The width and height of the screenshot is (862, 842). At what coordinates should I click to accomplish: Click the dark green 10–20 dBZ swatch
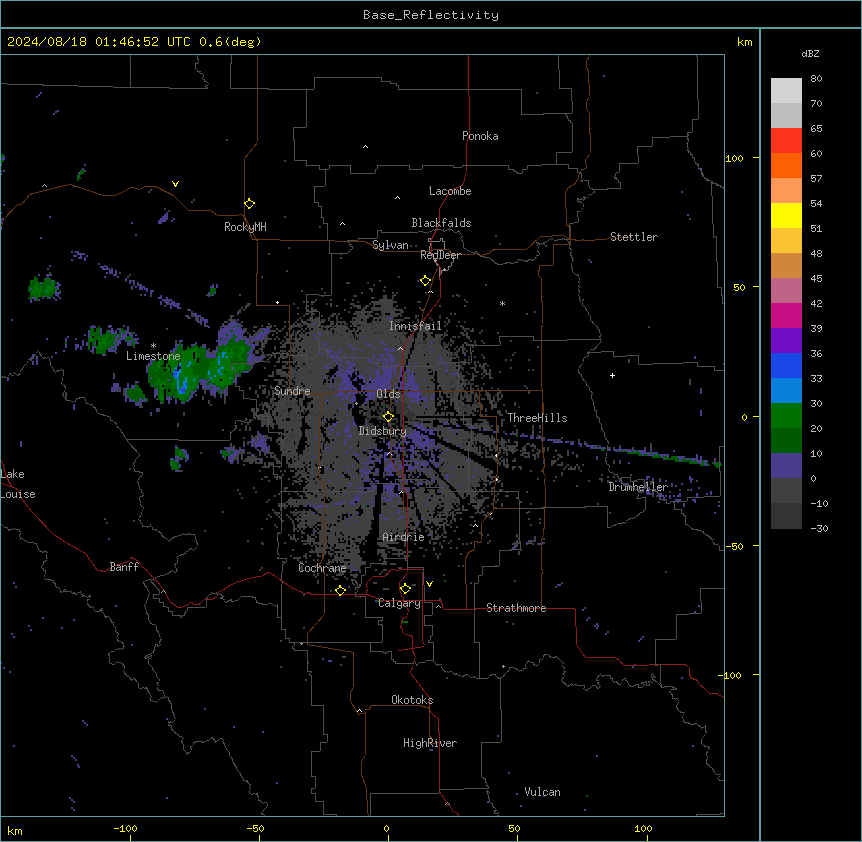786,441
